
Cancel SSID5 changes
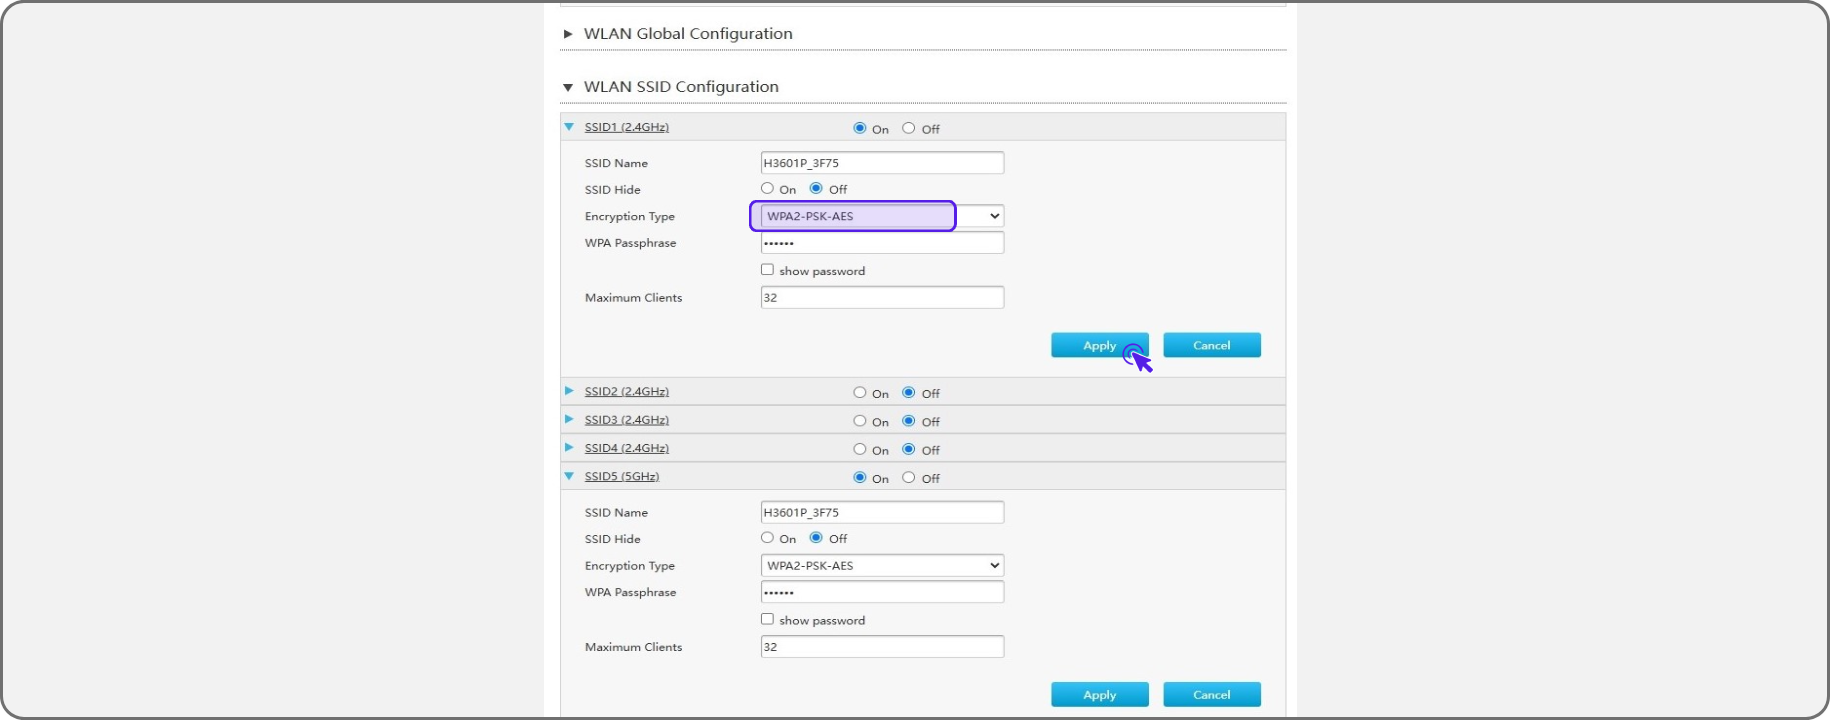coord(1212,694)
